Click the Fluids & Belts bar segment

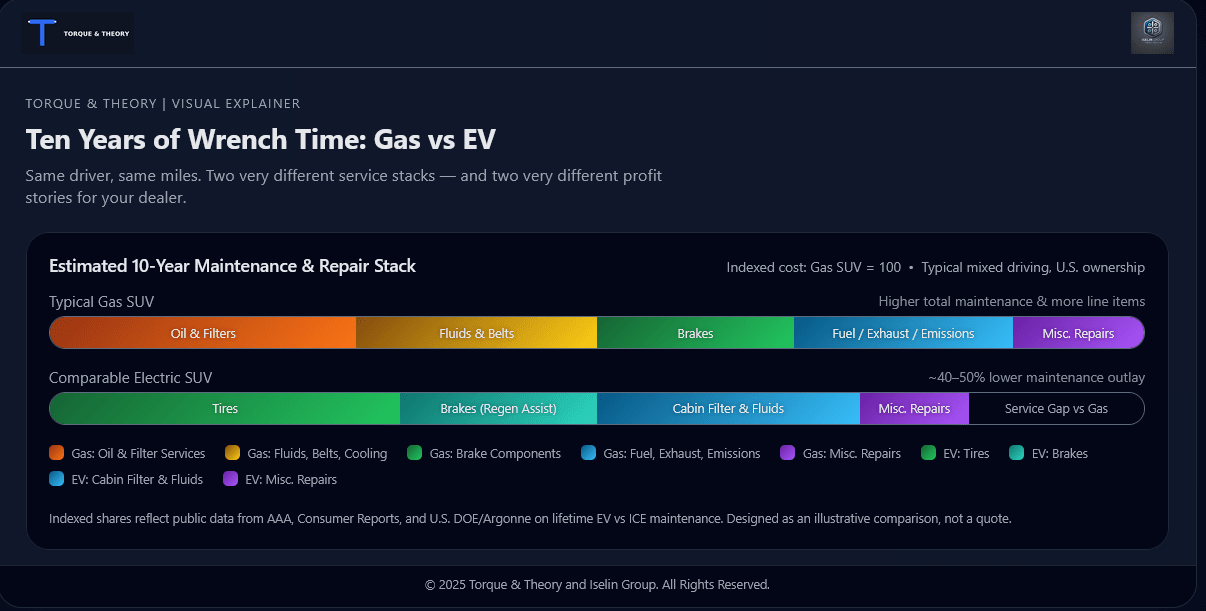click(x=477, y=332)
